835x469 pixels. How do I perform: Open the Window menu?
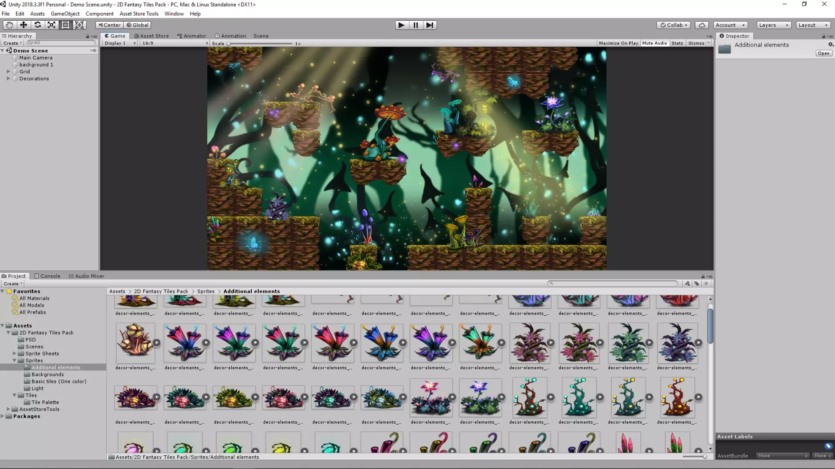click(x=174, y=14)
